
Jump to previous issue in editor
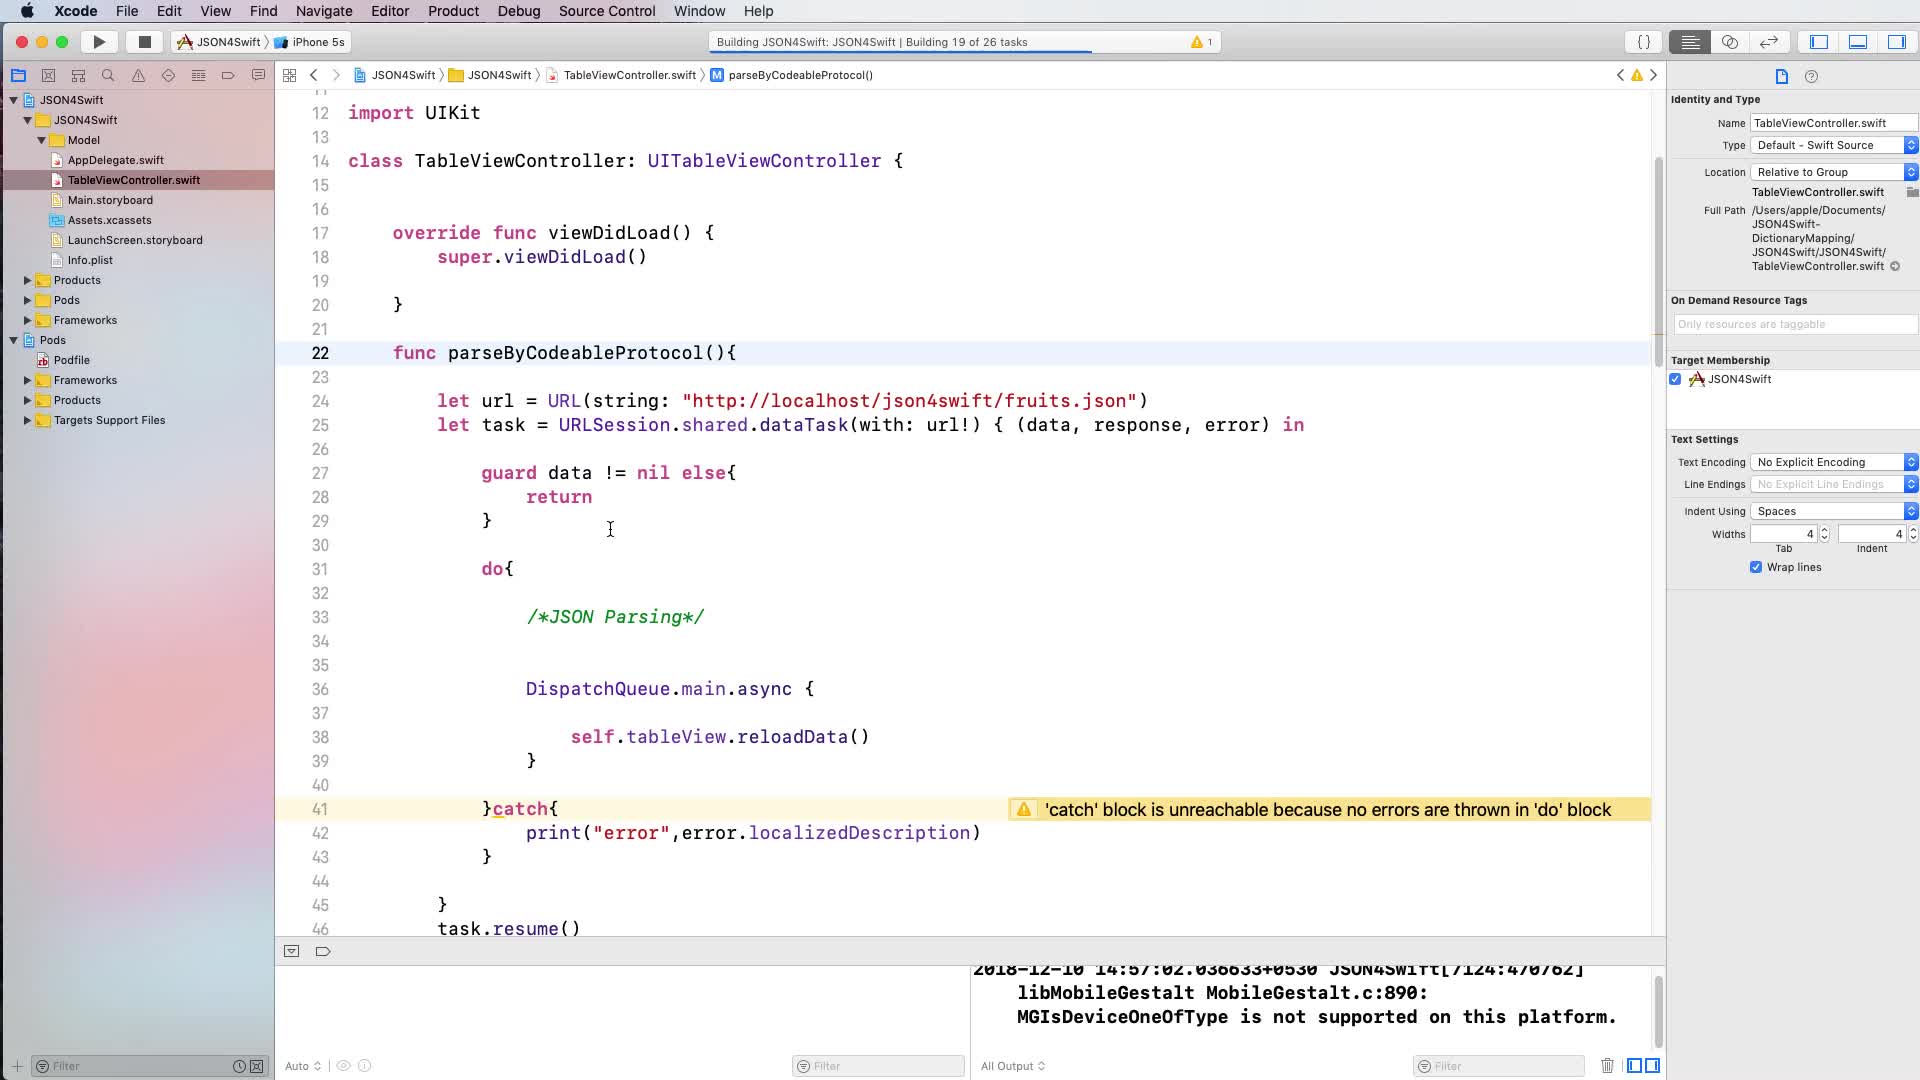[1621, 75]
